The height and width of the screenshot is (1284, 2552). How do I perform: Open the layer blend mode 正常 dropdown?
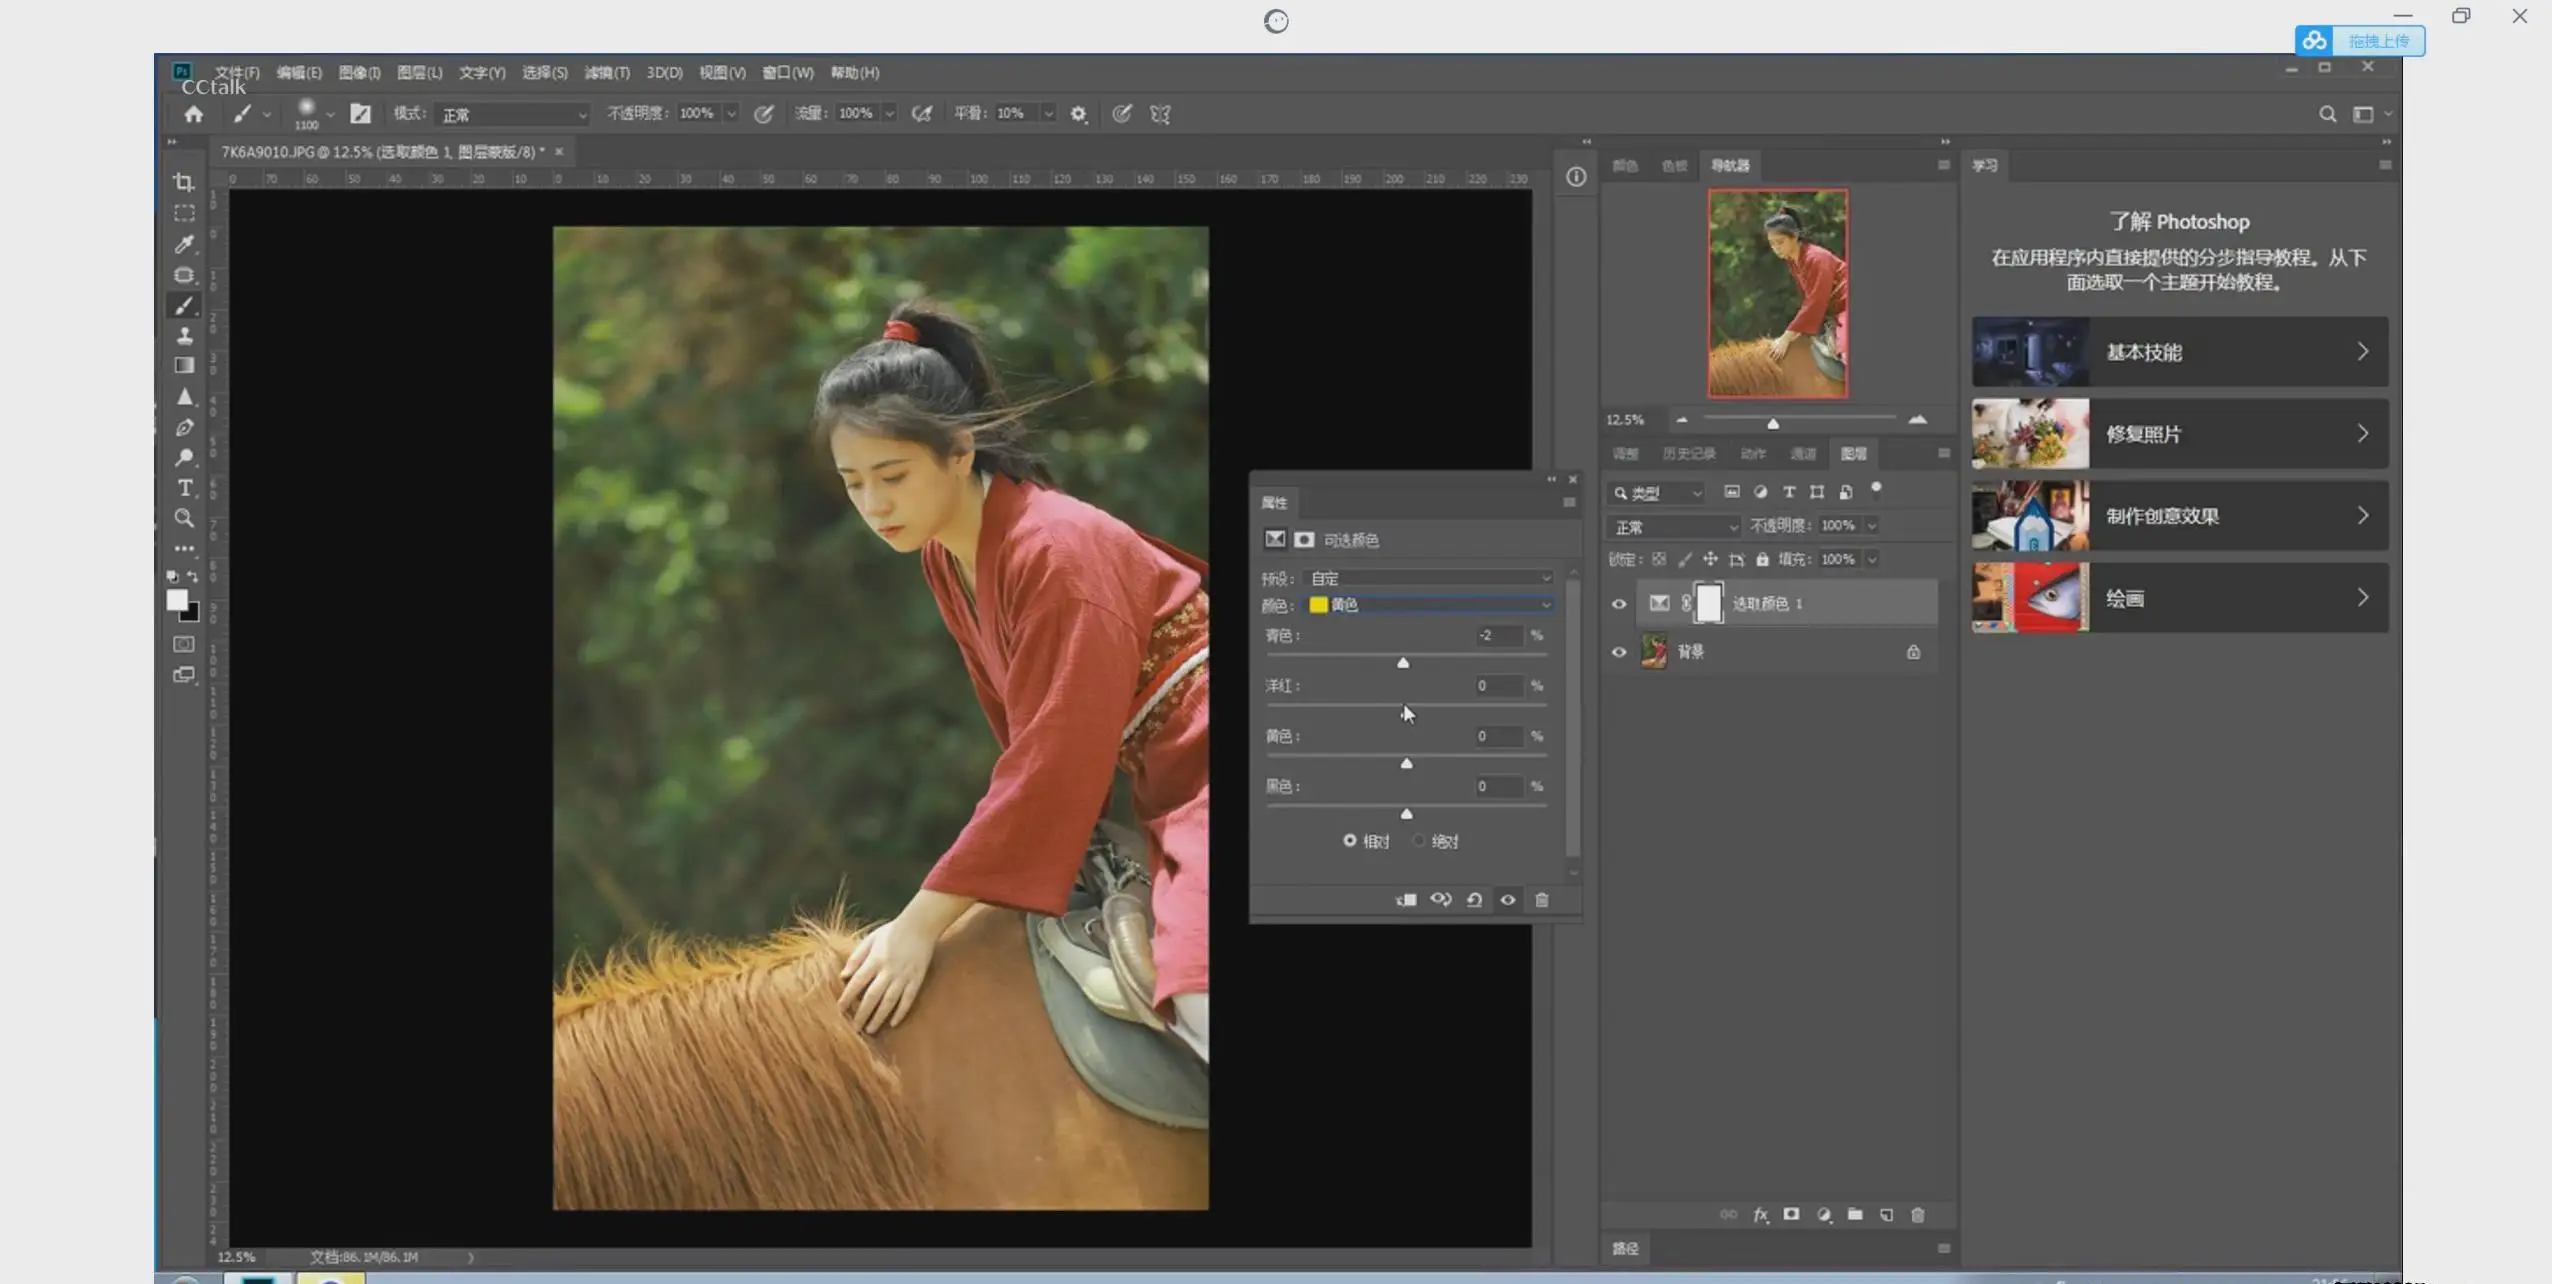click(x=1674, y=527)
